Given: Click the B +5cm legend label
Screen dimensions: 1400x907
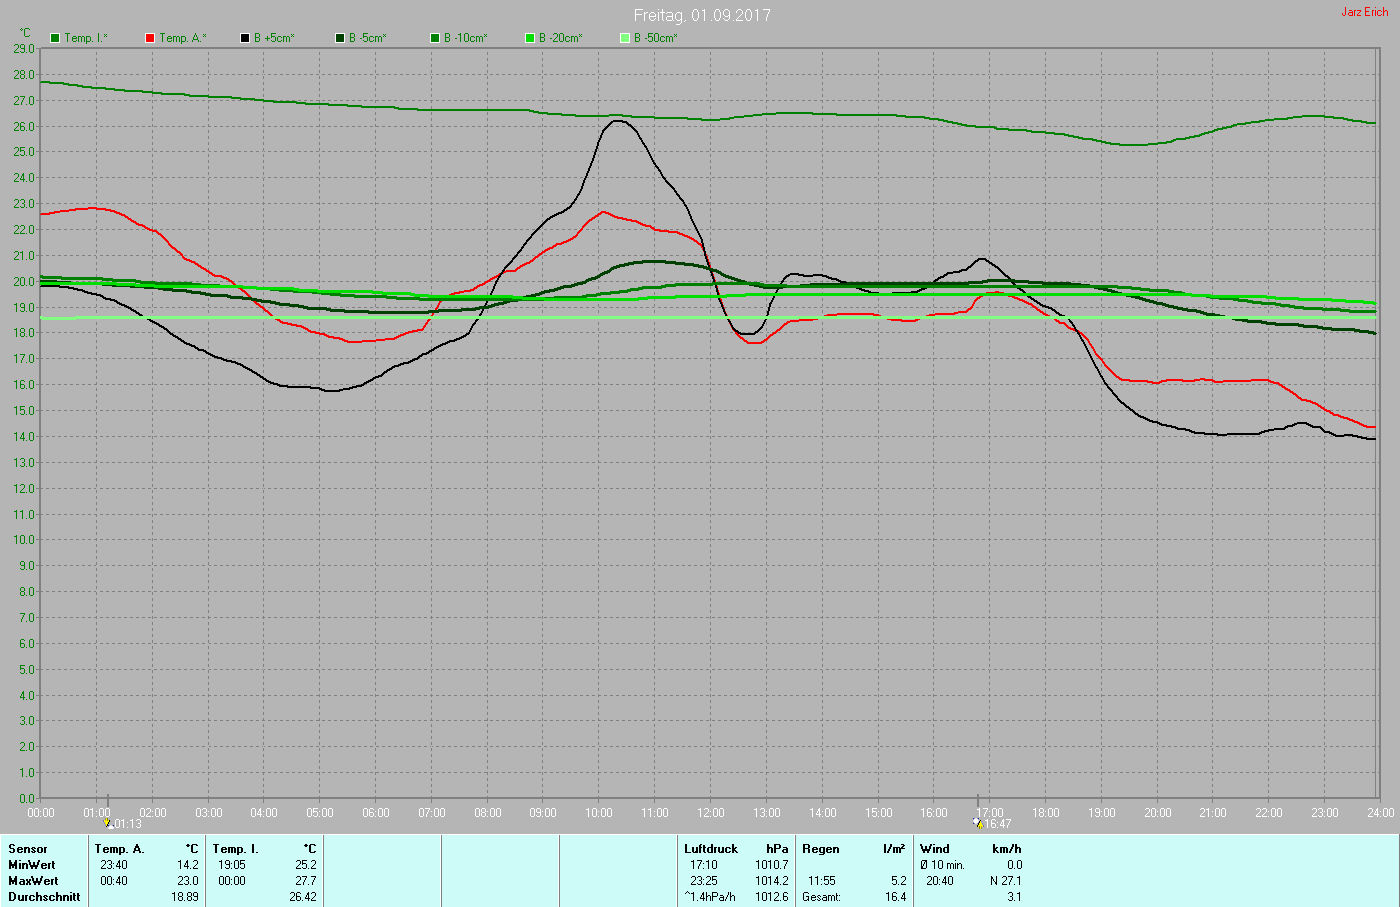Looking at the screenshot, I should [274, 38].
